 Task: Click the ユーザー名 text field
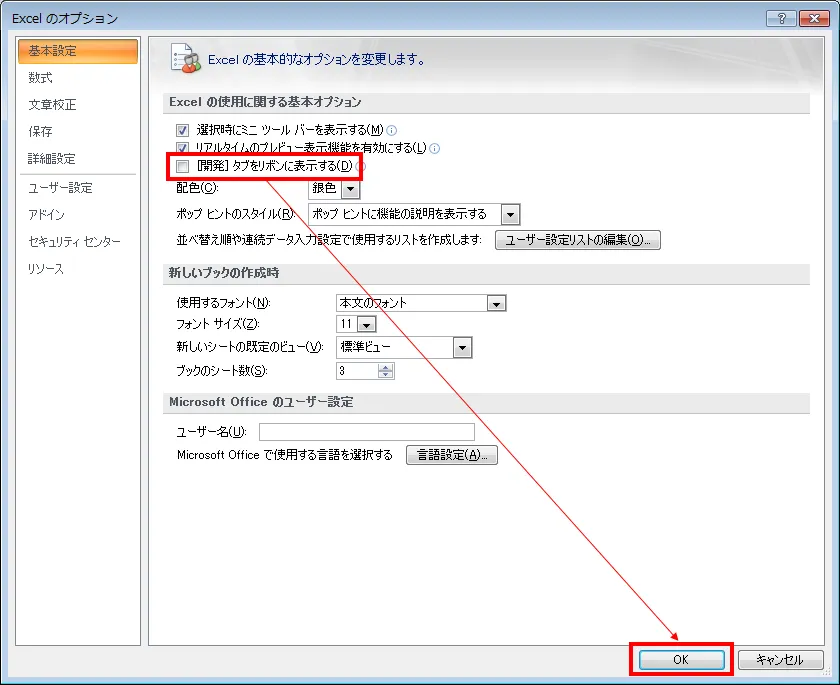(x=367, y=432)
